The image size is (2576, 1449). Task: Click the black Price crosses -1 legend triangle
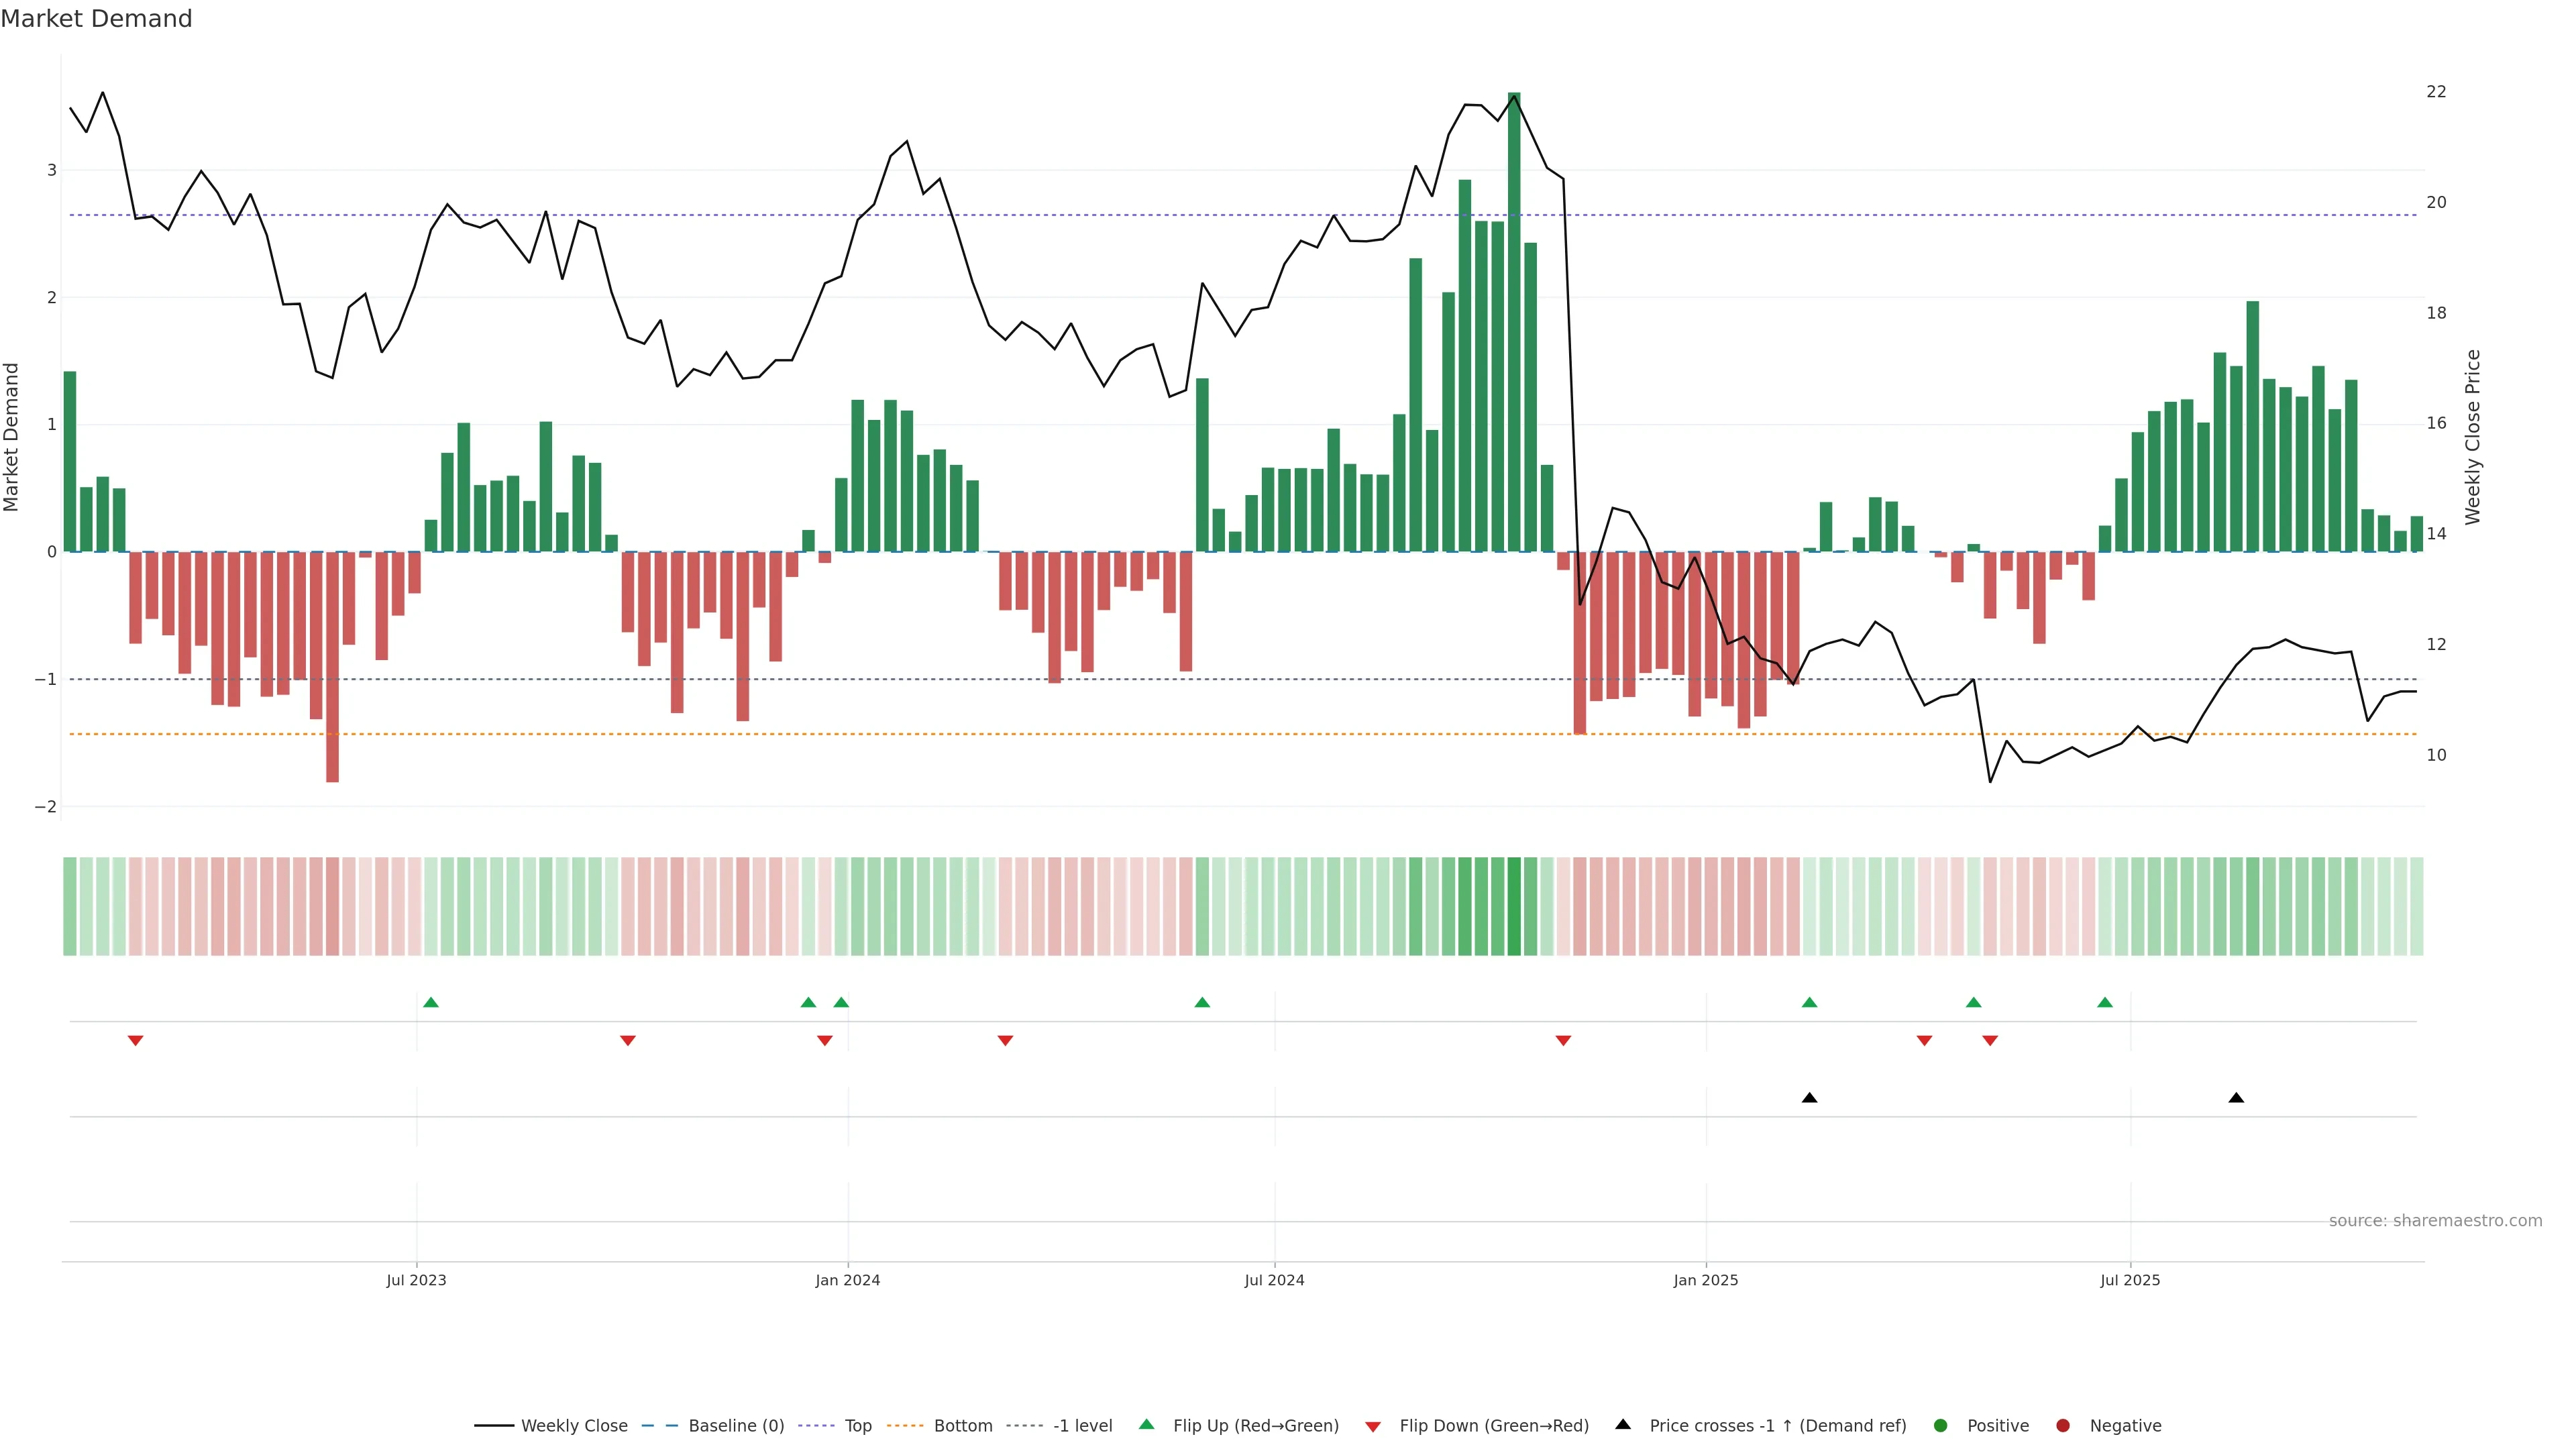coord(1623,1424)
